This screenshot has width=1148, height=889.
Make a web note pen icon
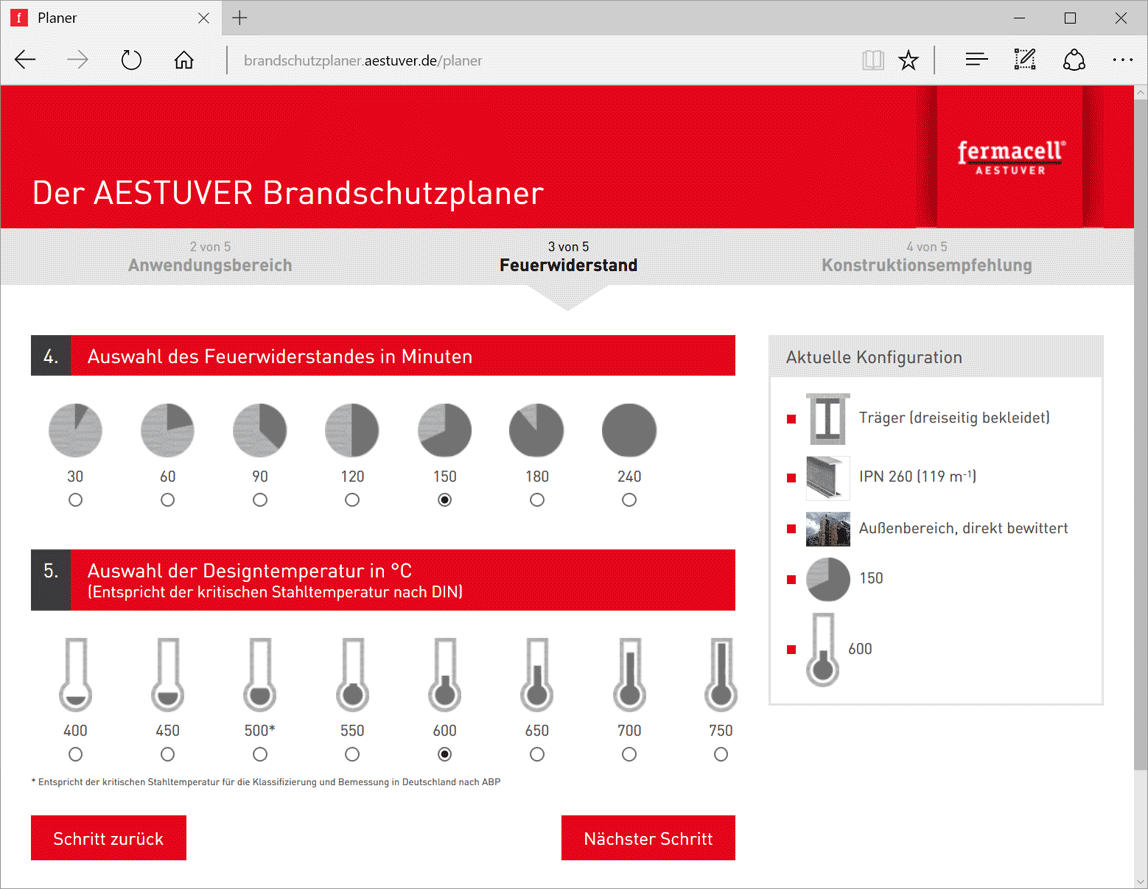click(x=1024, y=60)
